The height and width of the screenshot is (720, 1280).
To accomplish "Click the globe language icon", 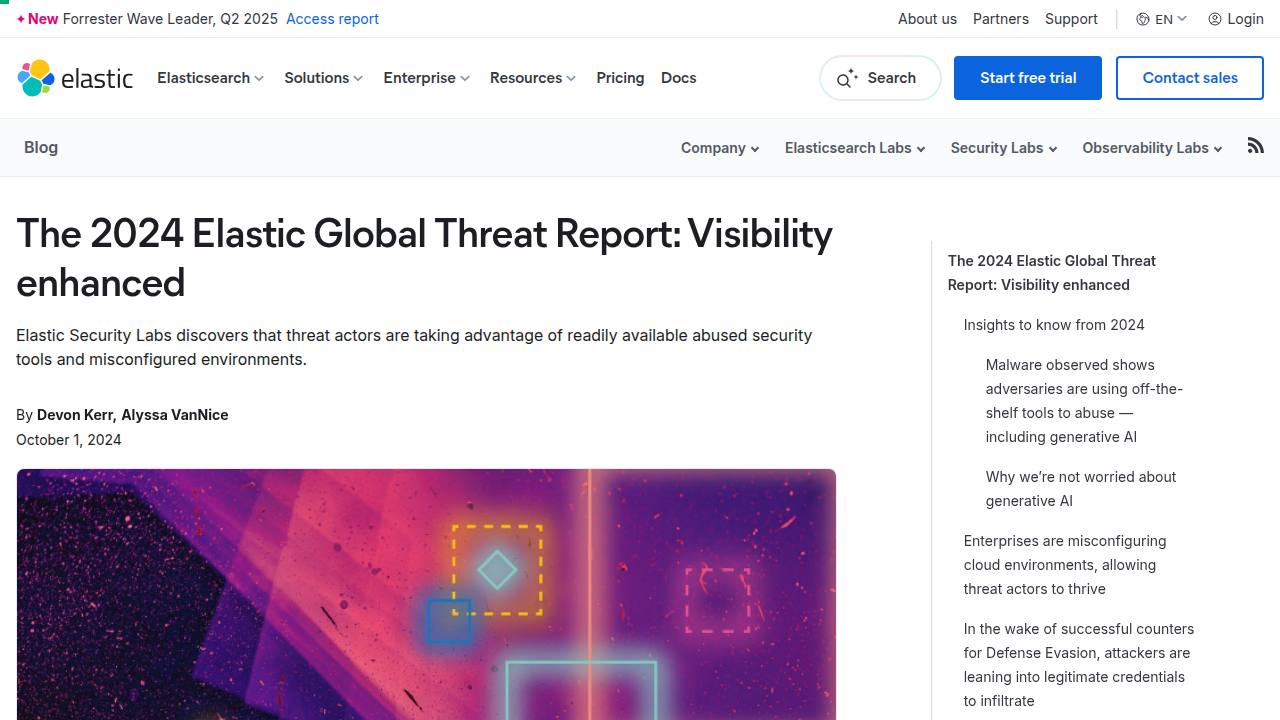I will pyautogui.click(x=1143, y=19).
